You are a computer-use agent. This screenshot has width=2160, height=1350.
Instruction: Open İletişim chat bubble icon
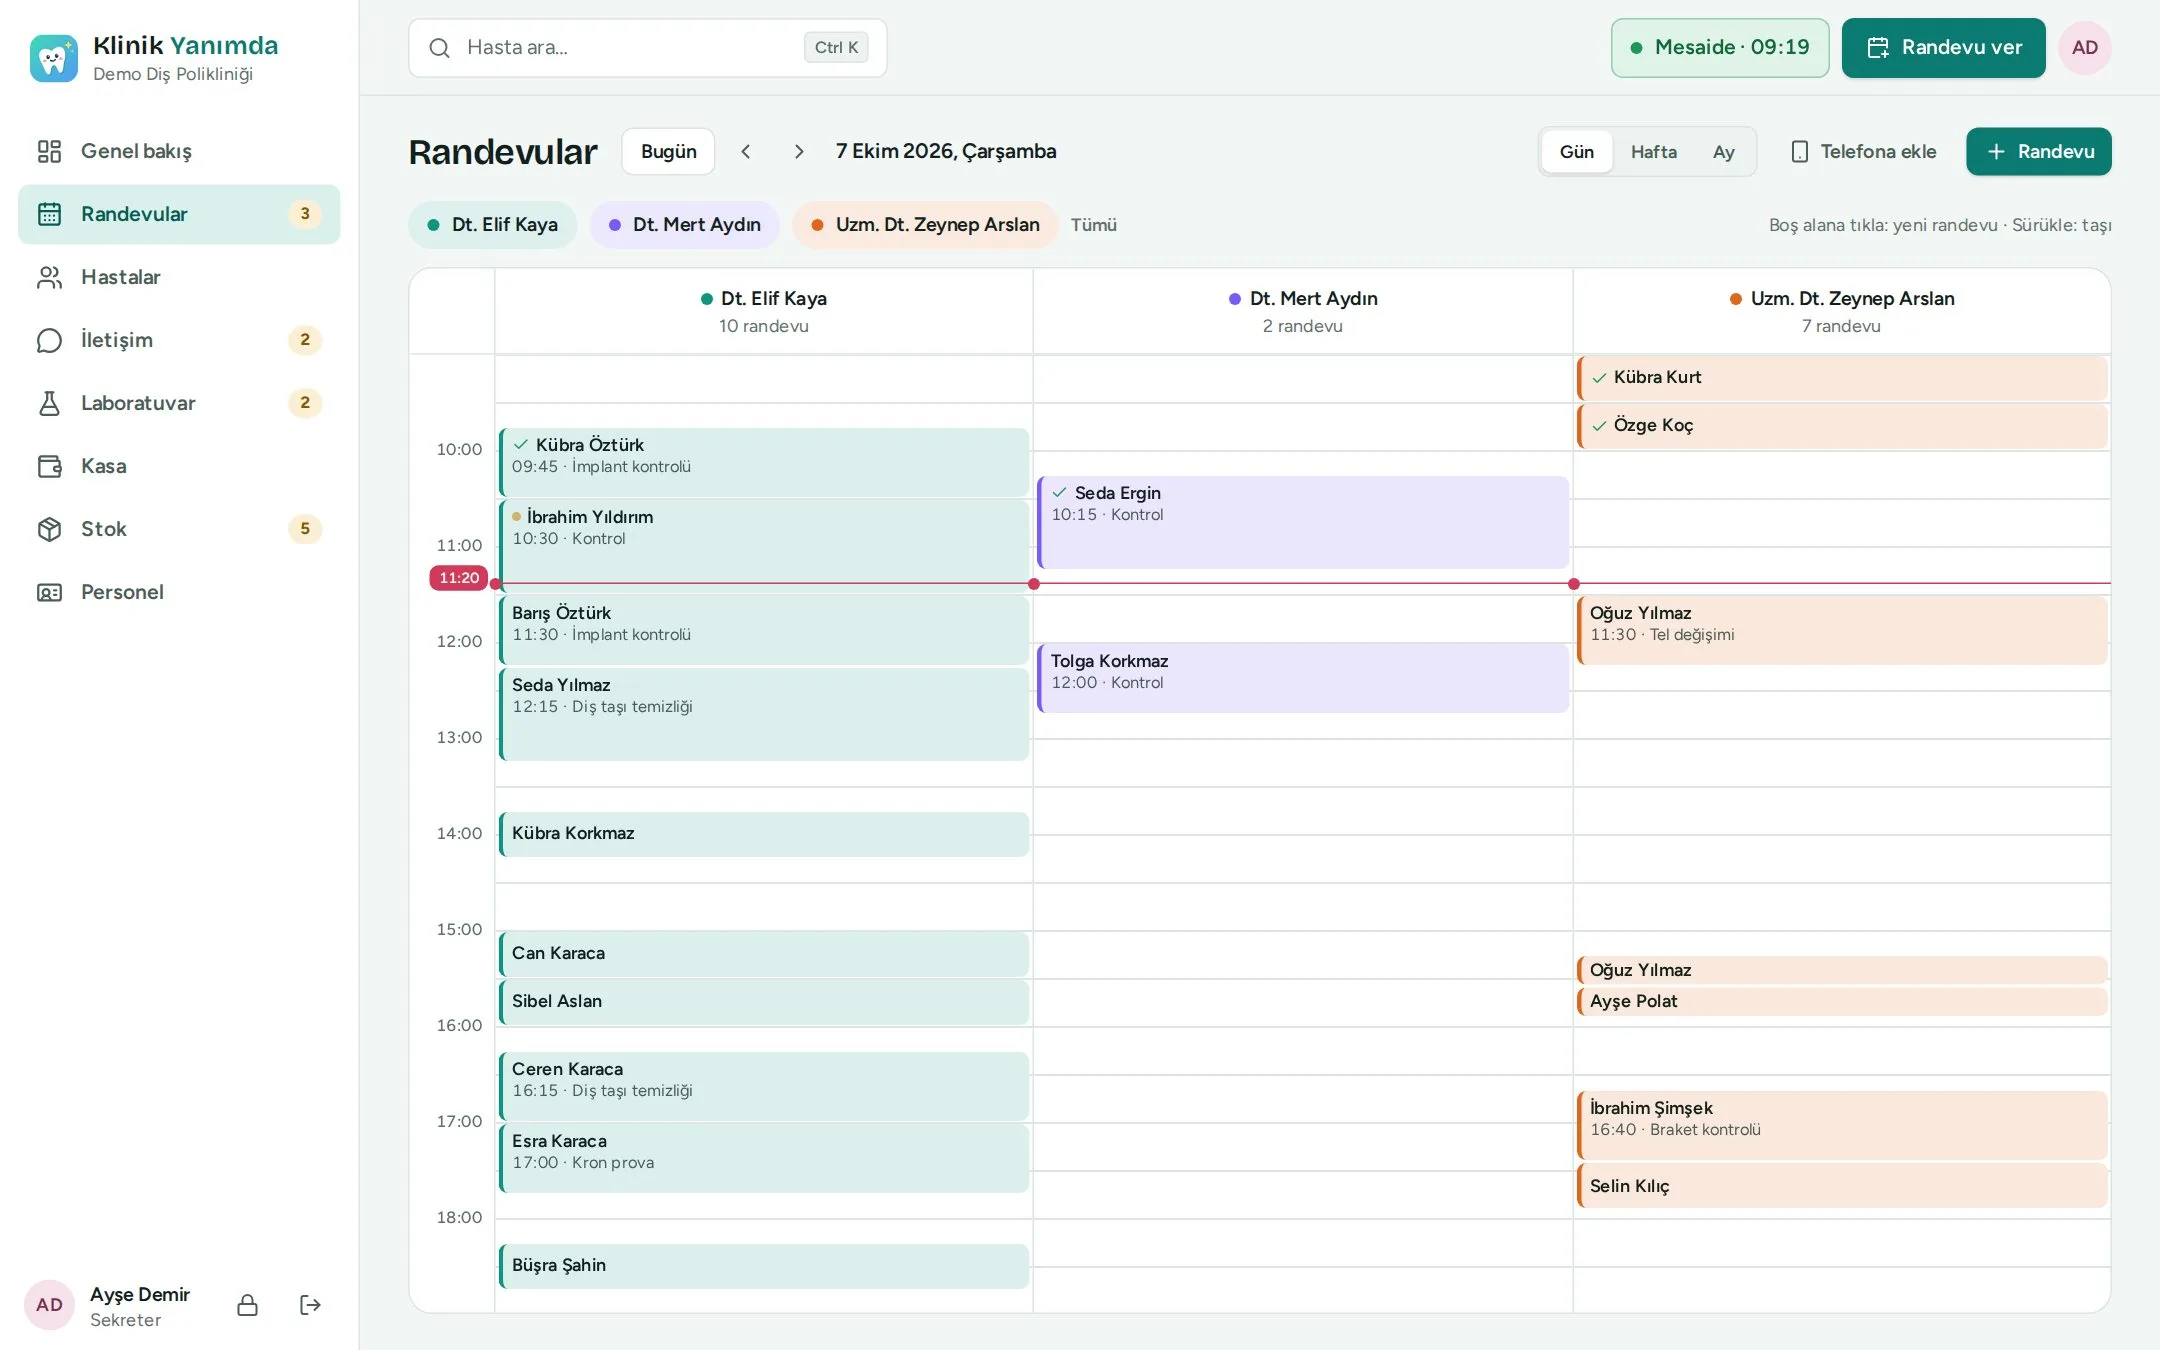[49, 340]
